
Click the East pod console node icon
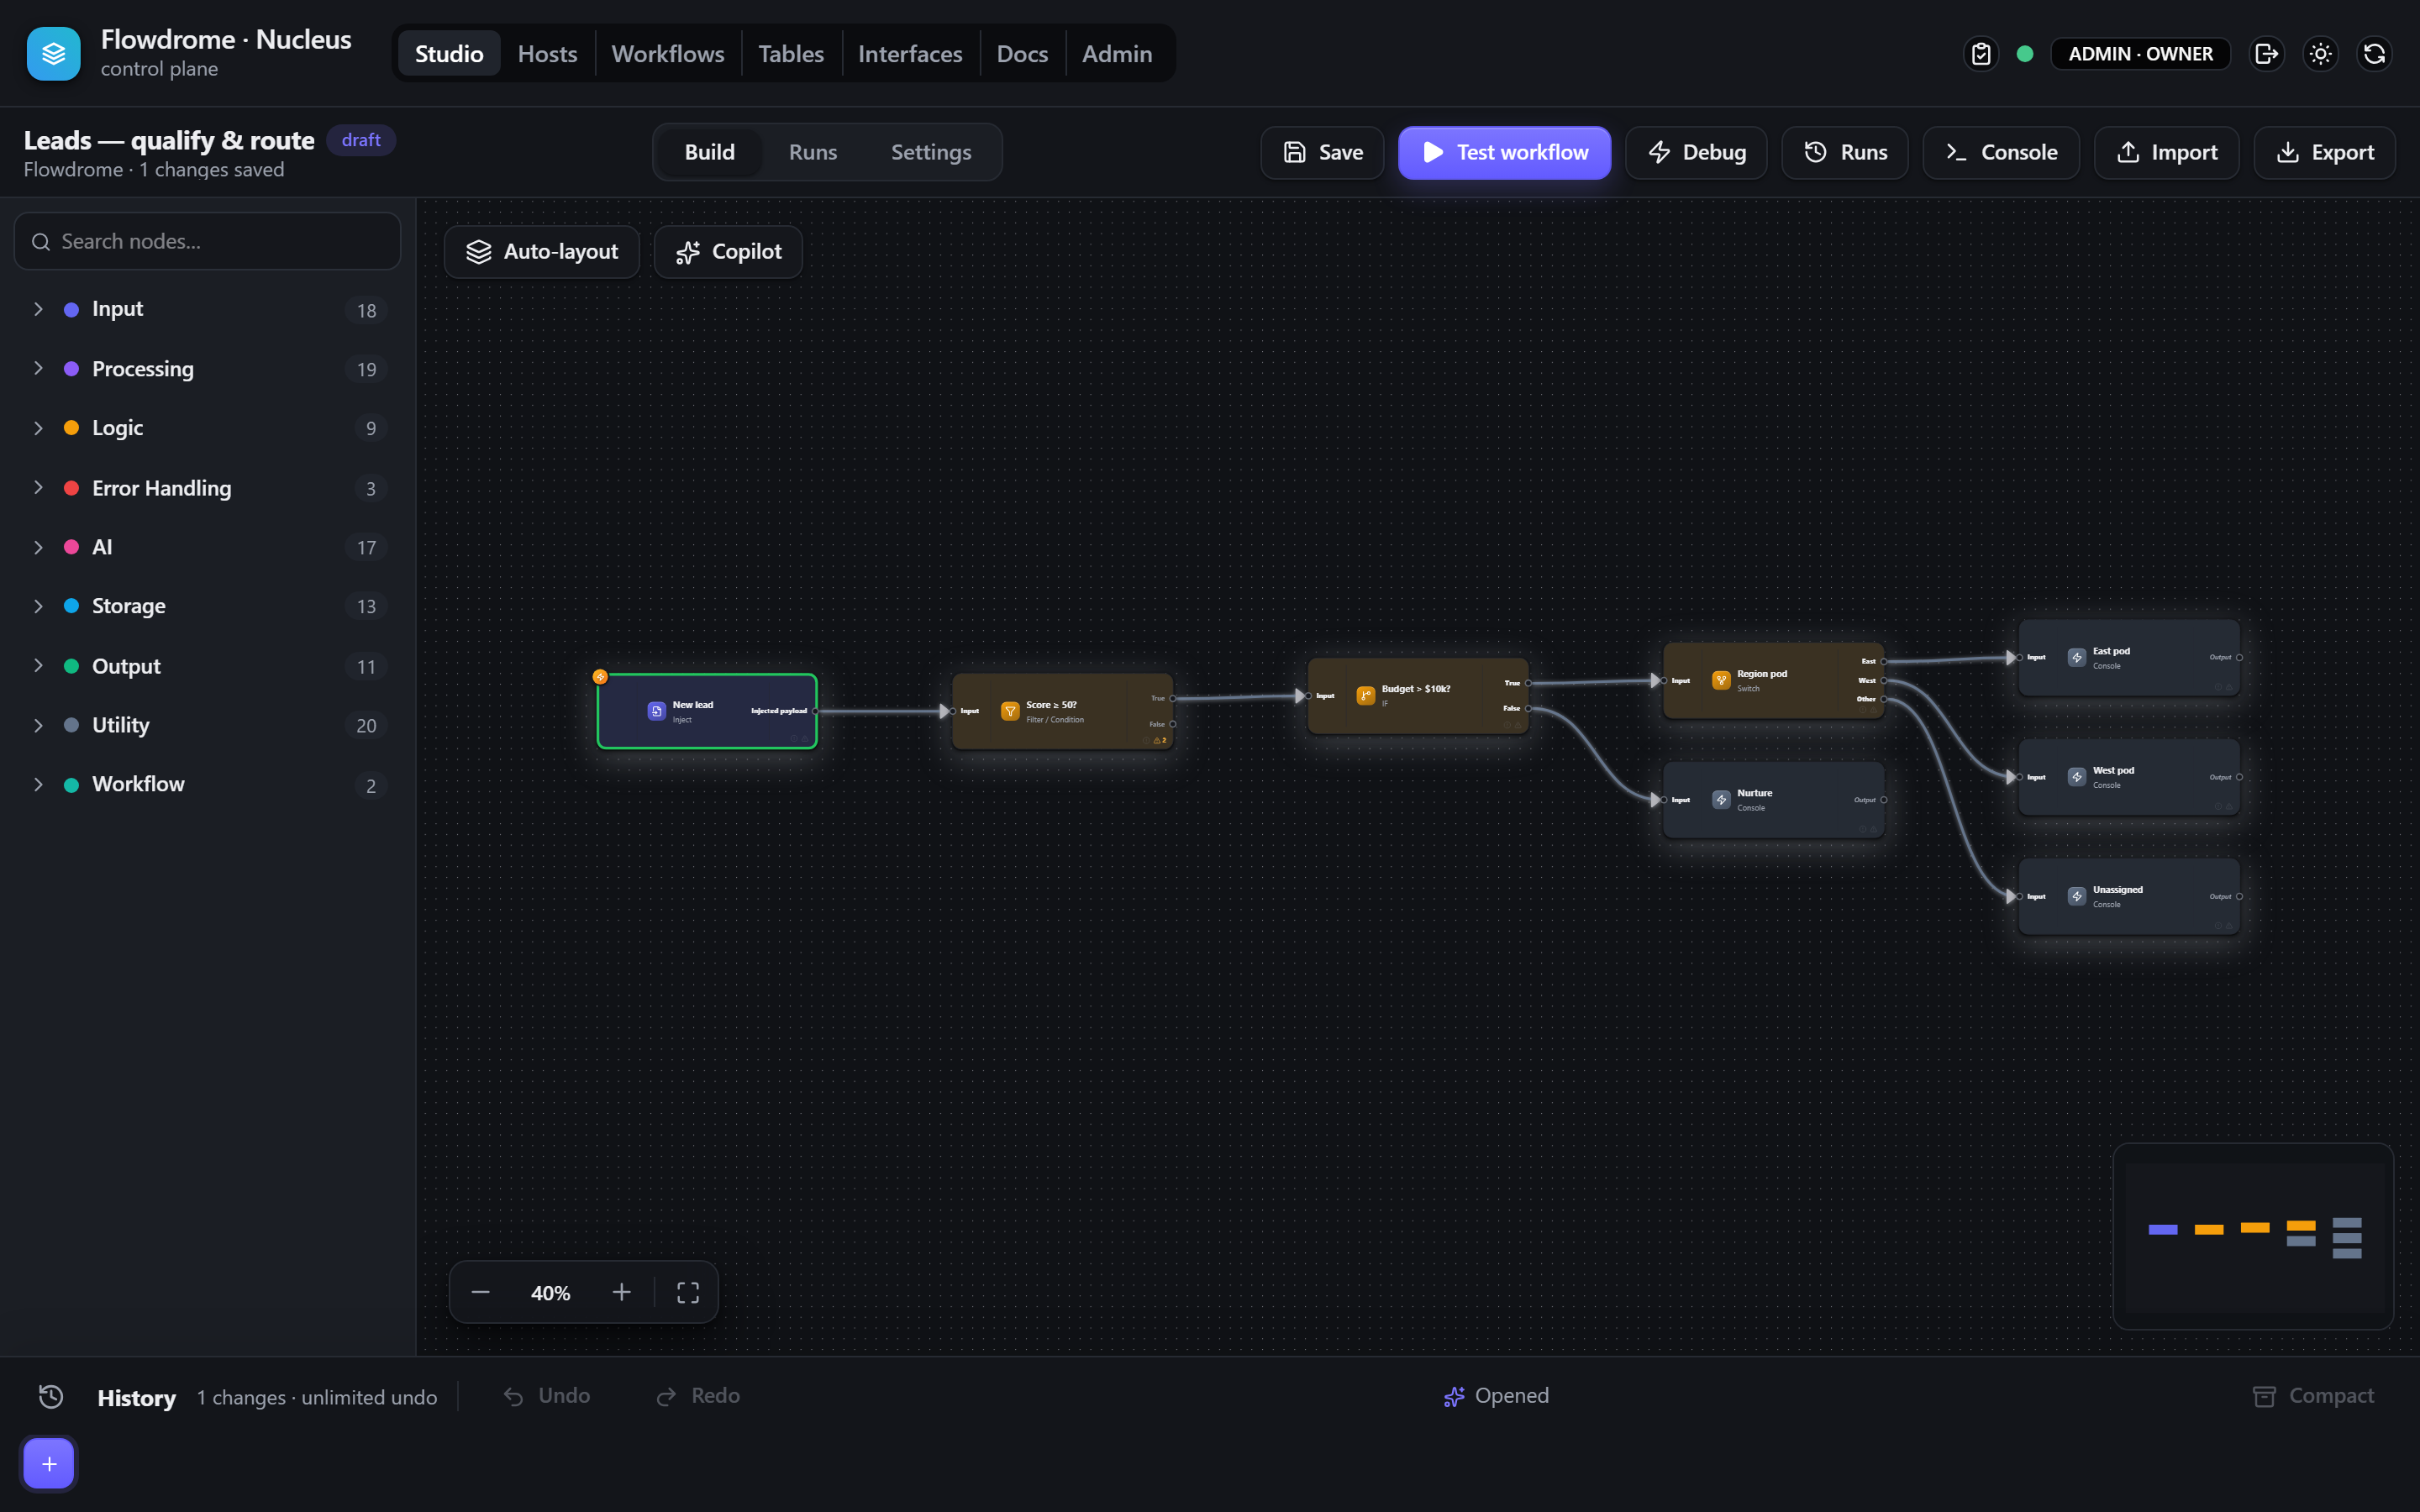tap(2077, 657)
